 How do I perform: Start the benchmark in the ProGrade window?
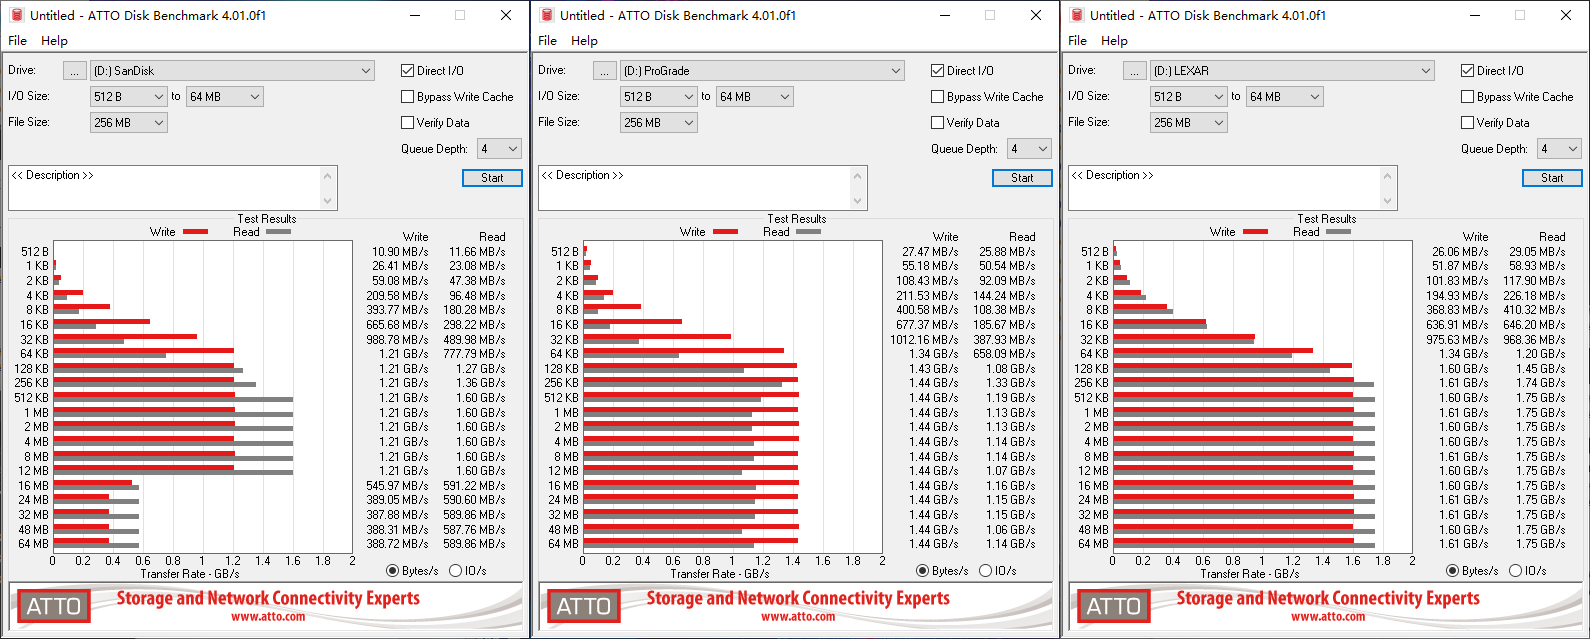[1022, 178]
